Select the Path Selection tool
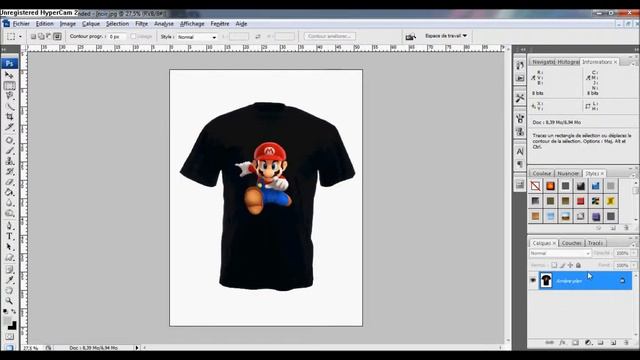 pos(9,247)
